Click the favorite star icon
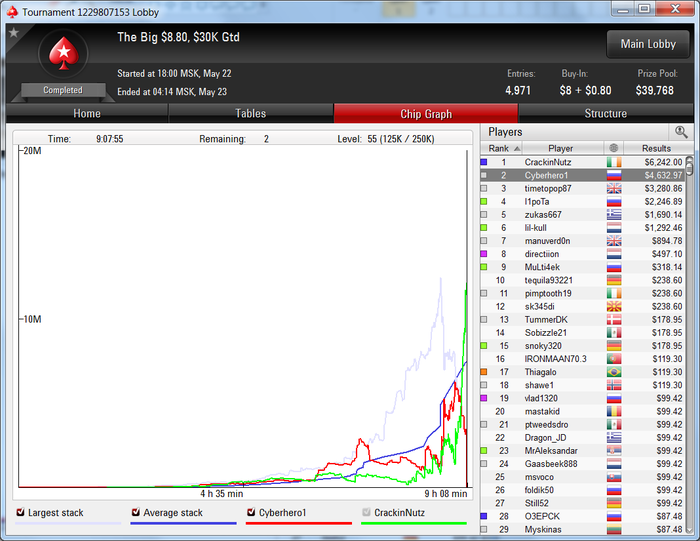This screenshot has width=700, height=541. click(x=14, y=33)
